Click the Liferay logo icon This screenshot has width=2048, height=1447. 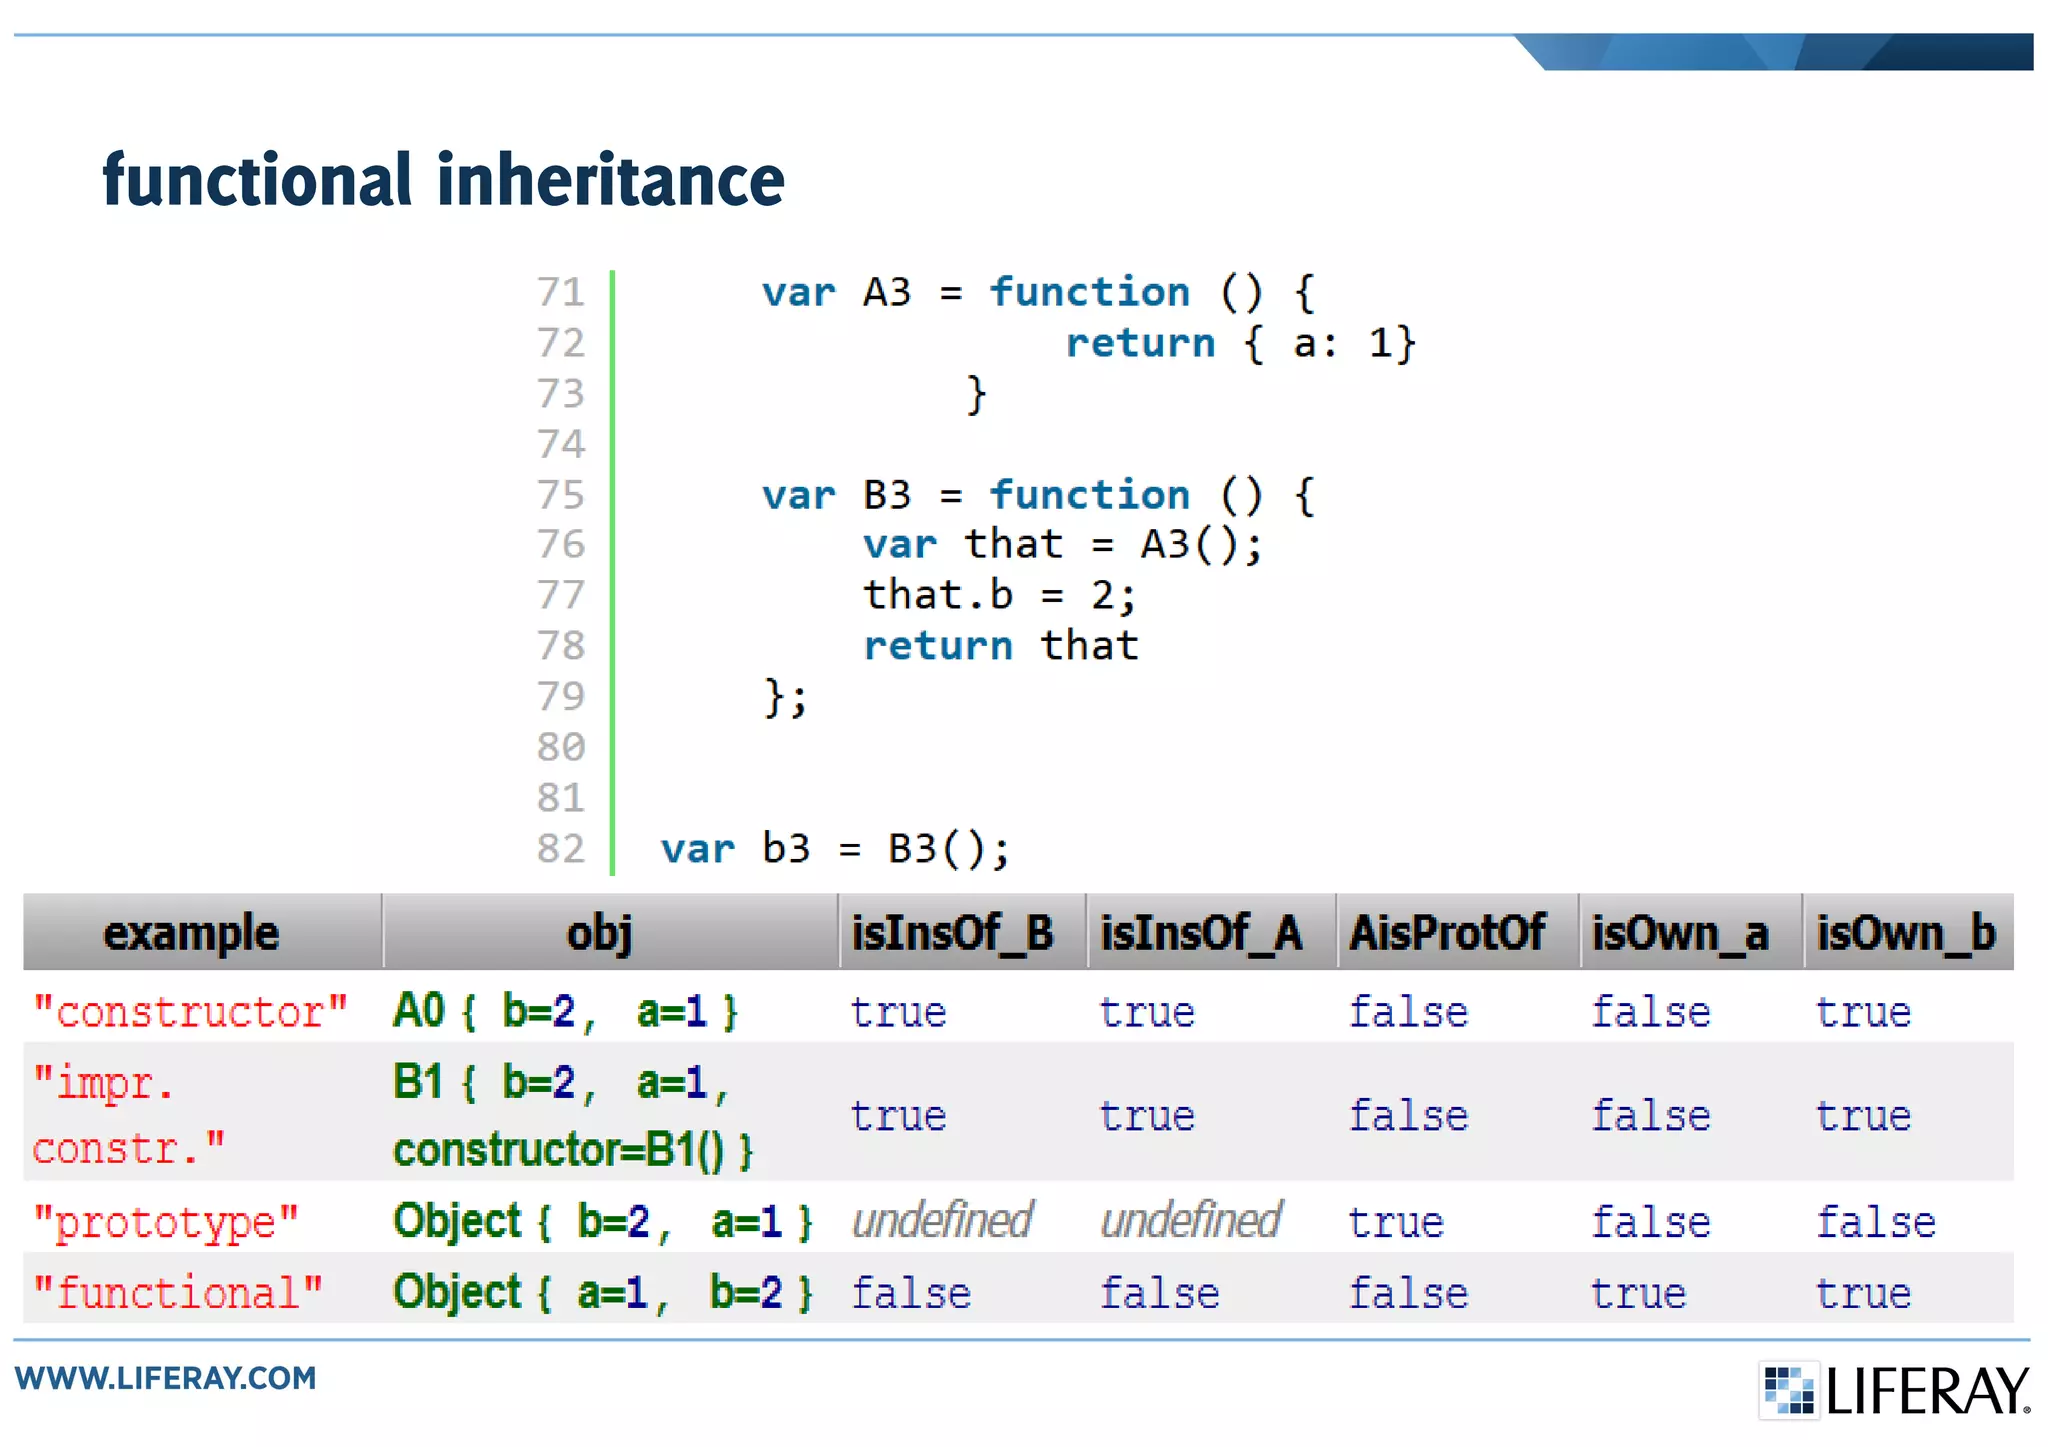pos(1789,1390)
